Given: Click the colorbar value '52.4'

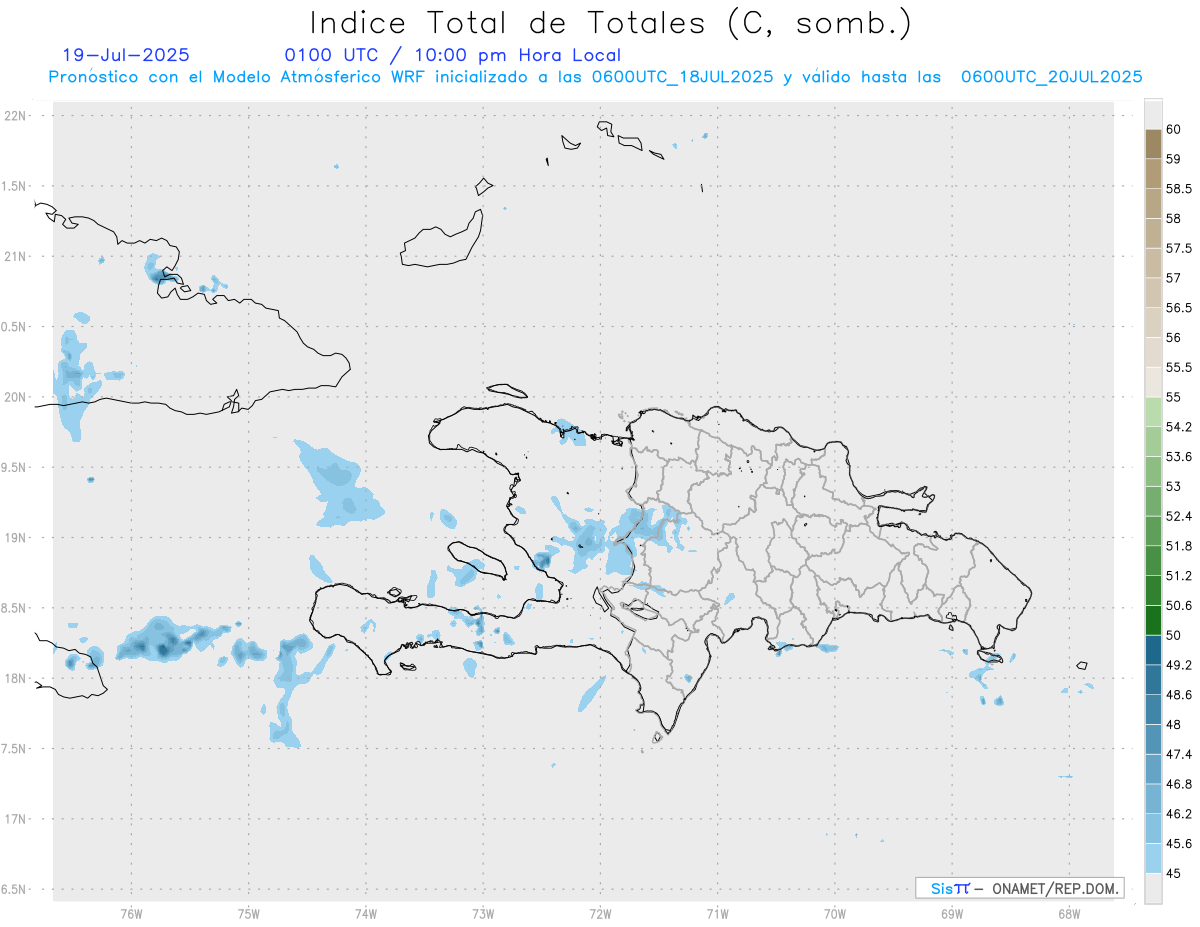Looking at the screenshot, I should pos(1178,516).
